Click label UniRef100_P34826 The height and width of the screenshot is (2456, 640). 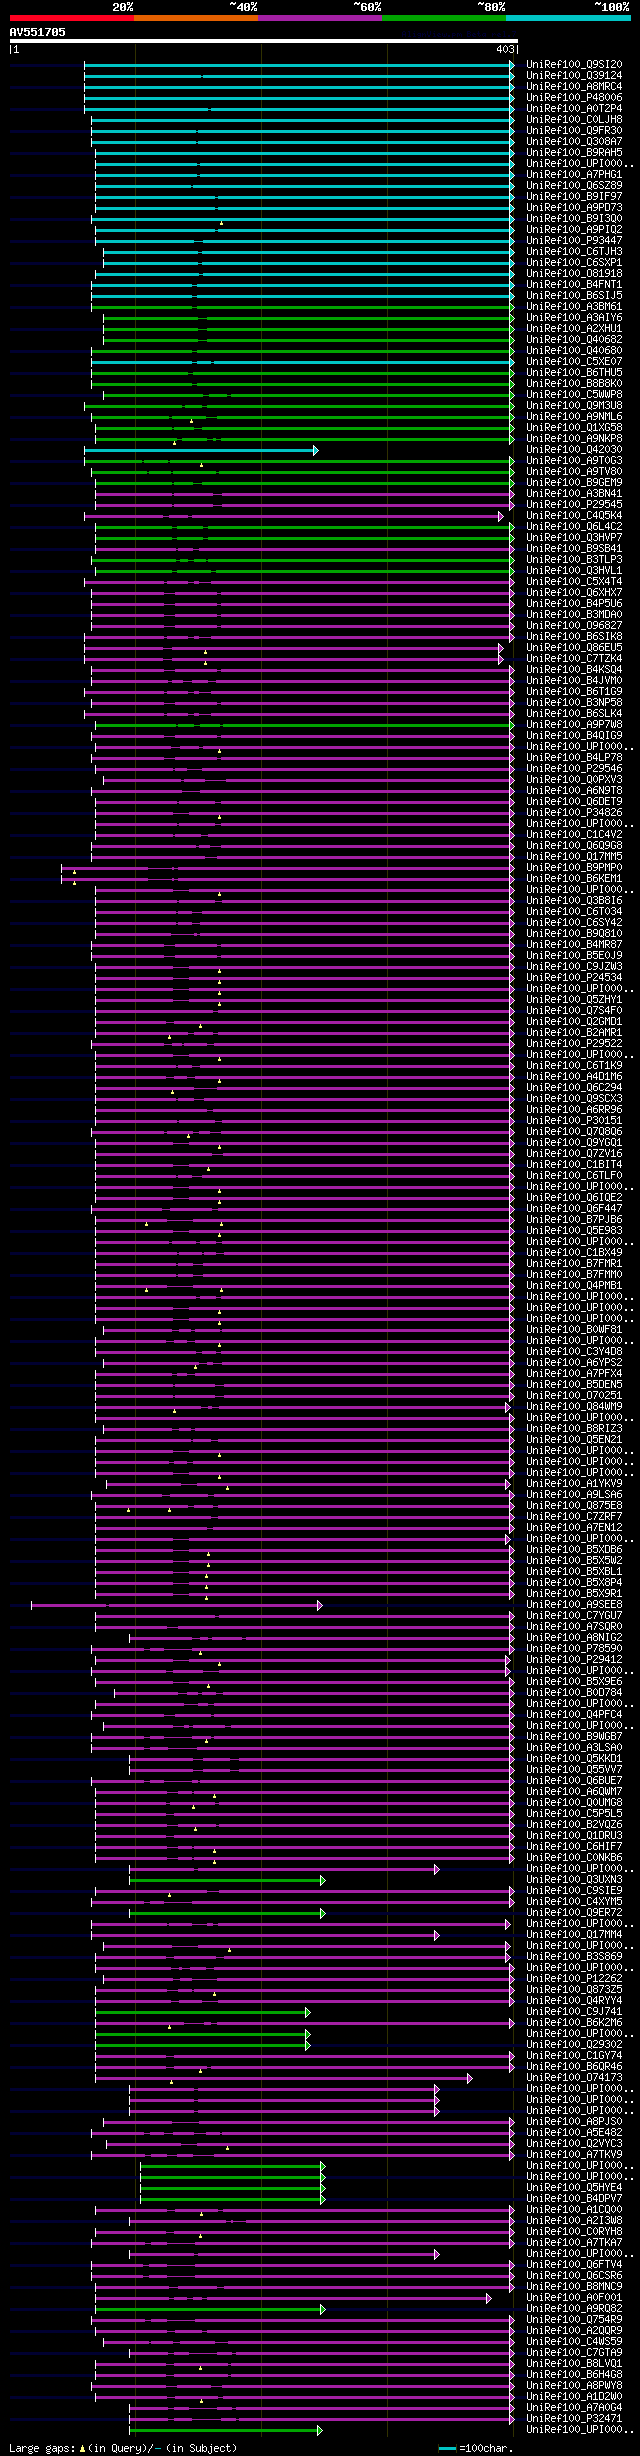[574, 812]
